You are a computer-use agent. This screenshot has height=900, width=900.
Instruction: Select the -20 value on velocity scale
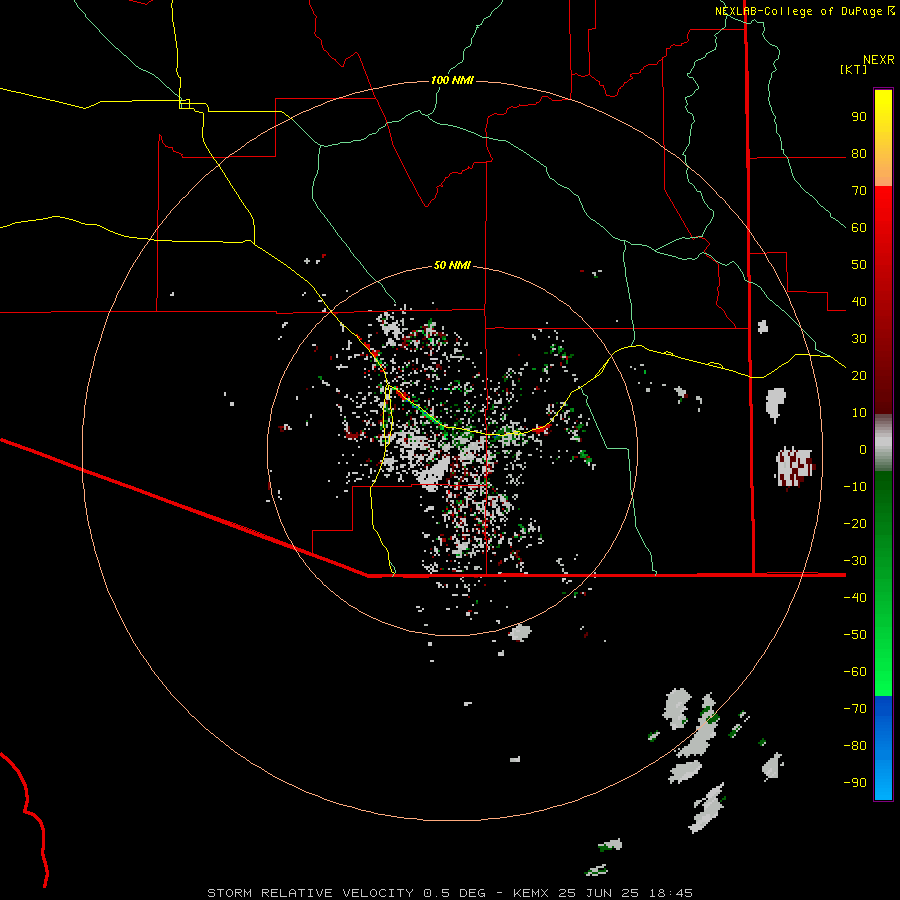click(855, 524)
